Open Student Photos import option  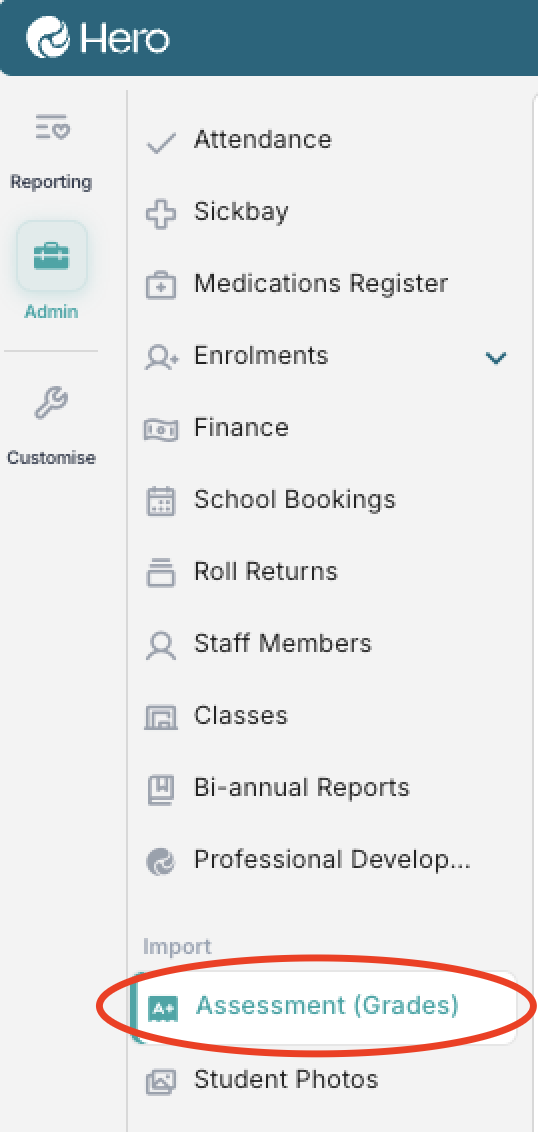click(x=325, y=1080)
